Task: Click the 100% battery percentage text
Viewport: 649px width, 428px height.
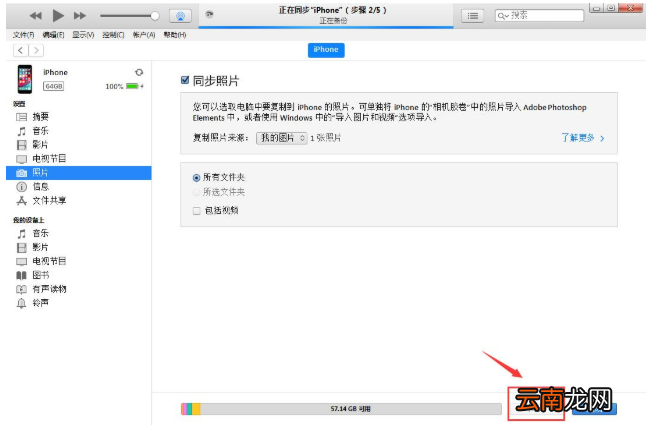Action: coord(114,86)
